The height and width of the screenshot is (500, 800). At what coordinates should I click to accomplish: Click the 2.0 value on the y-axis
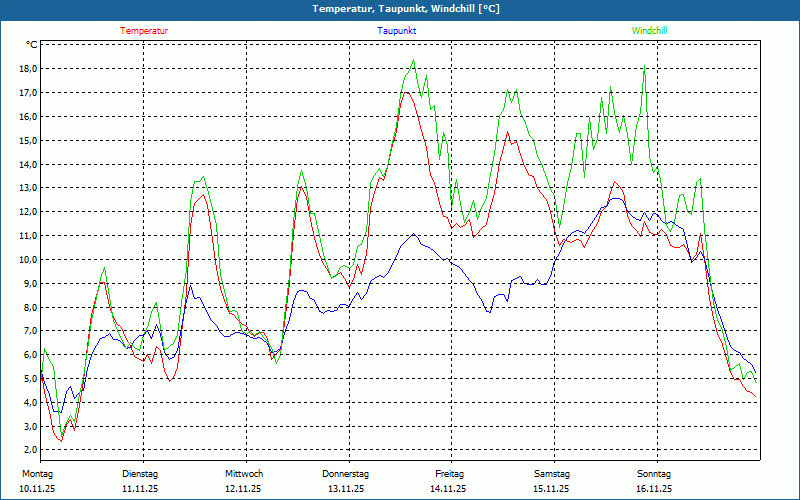29,450
